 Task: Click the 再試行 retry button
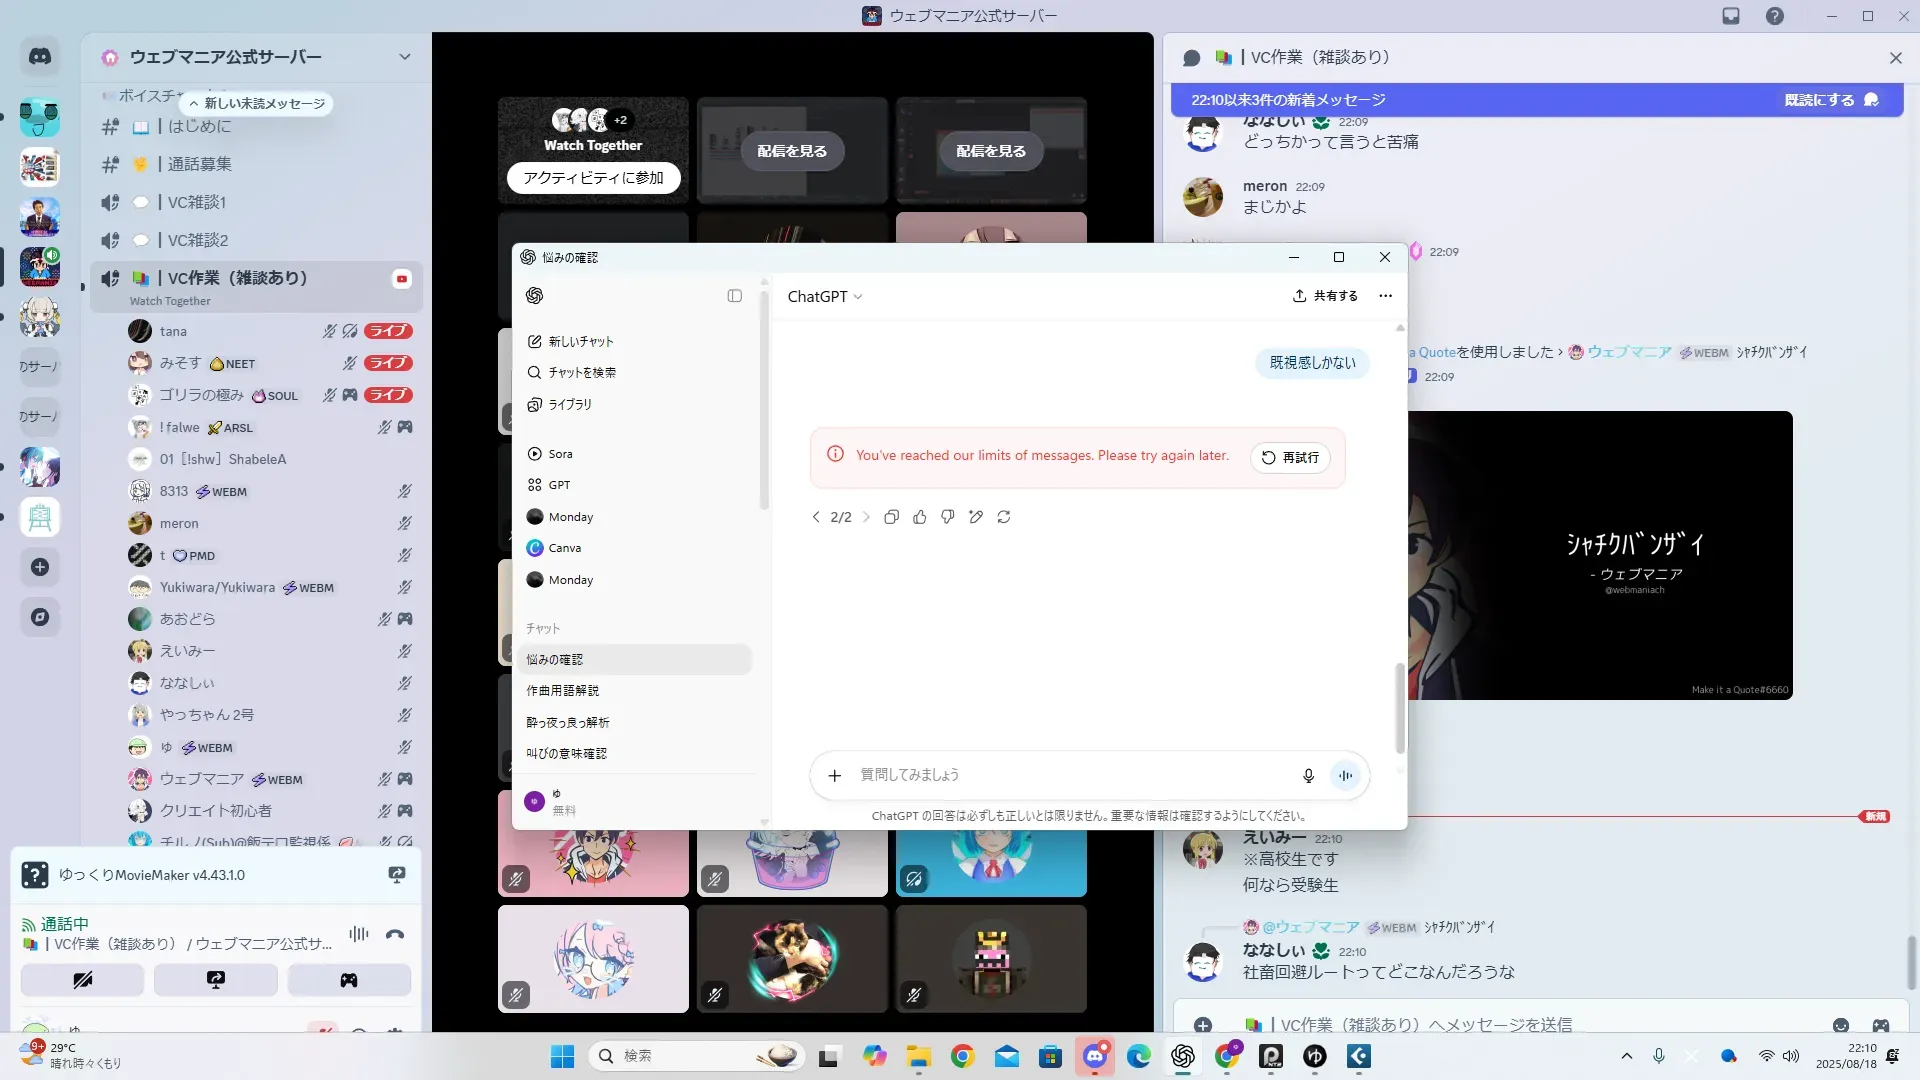coord(1290,457)
